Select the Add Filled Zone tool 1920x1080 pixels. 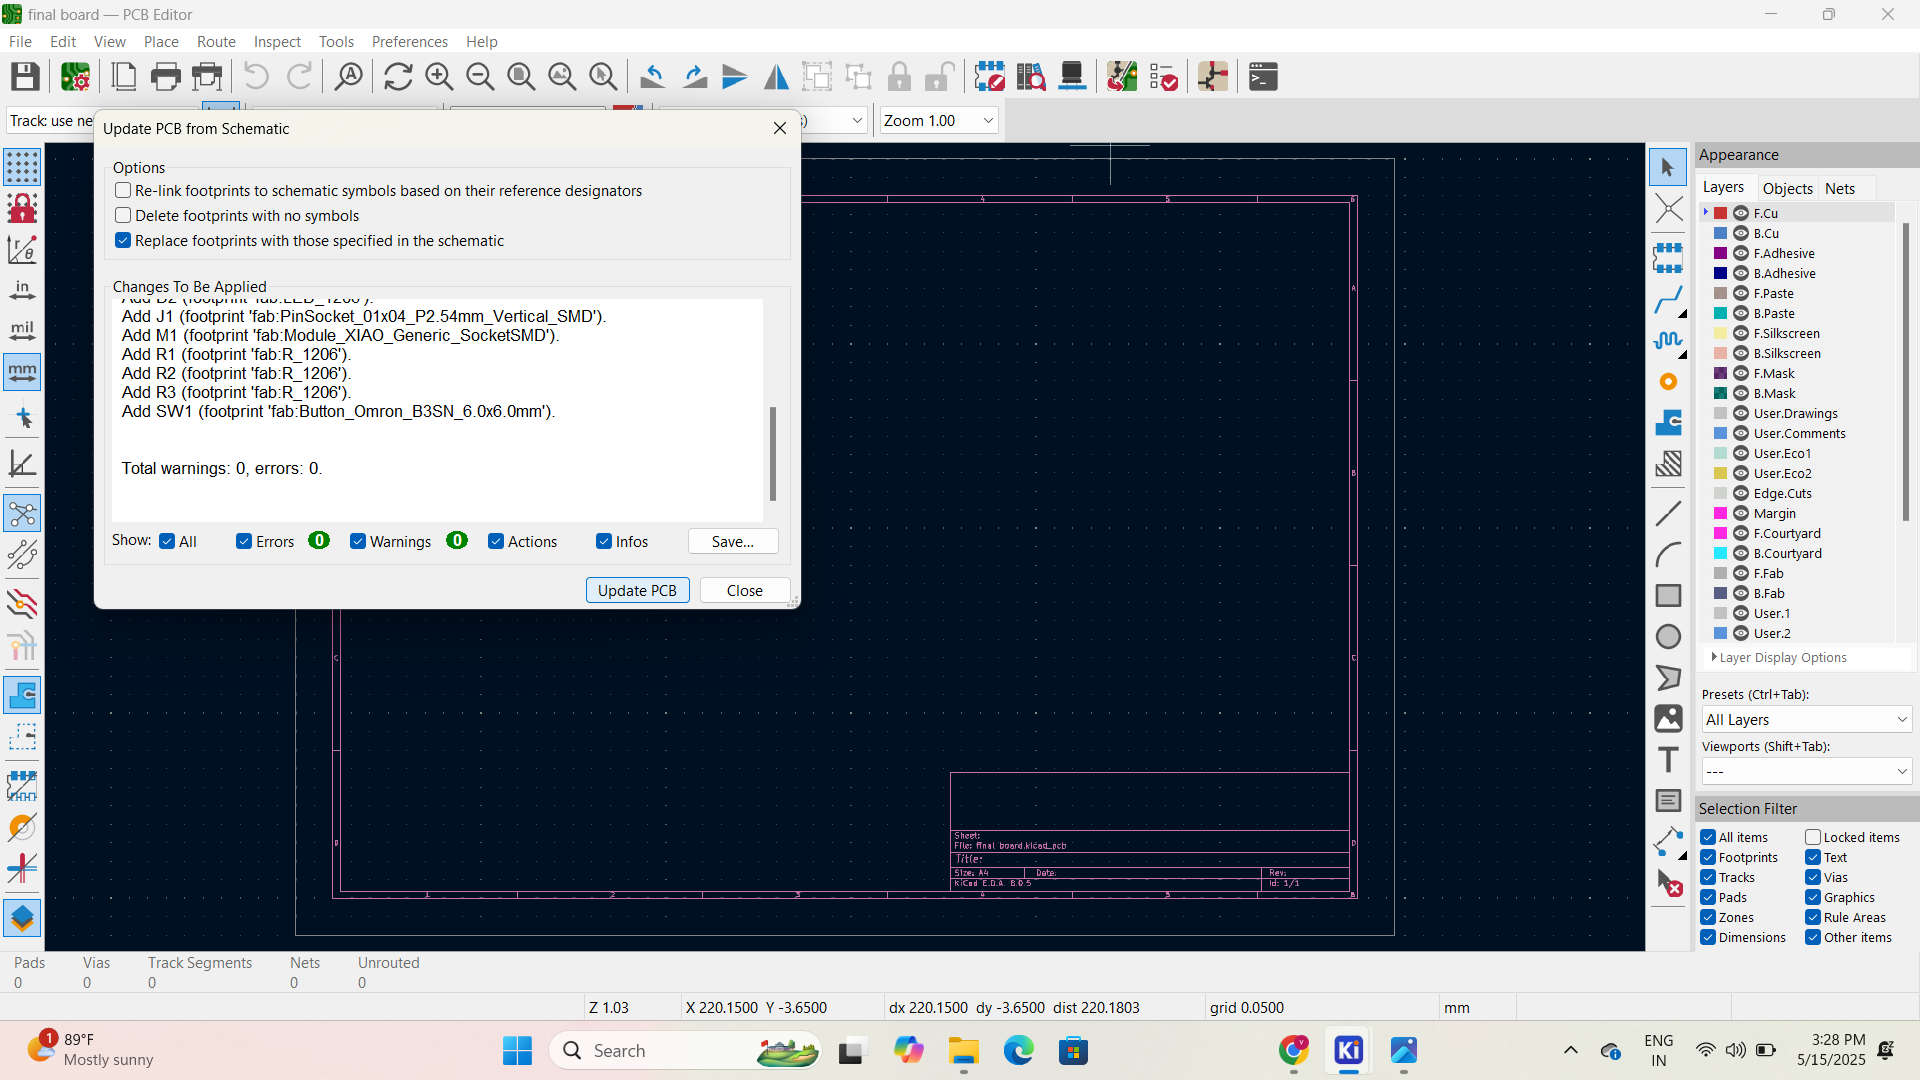[x=1668, y=422]
